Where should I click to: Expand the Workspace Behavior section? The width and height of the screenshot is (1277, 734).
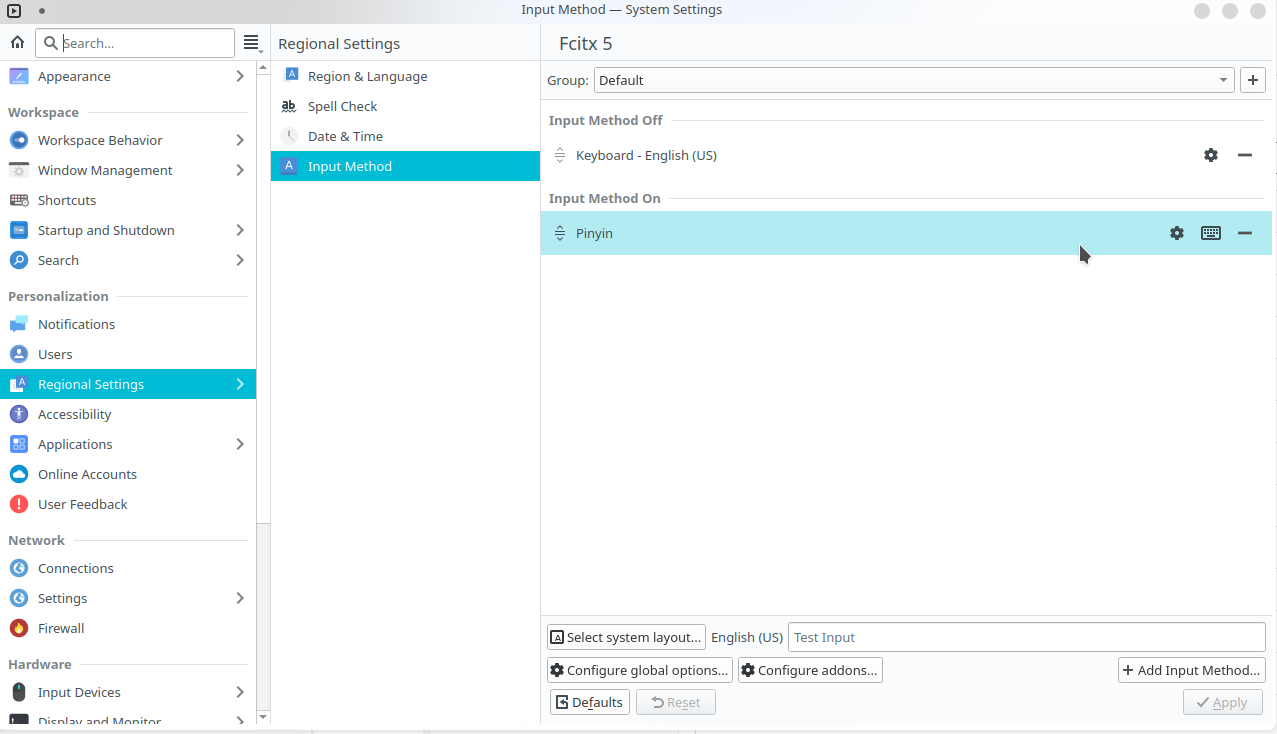click(98, 140)
